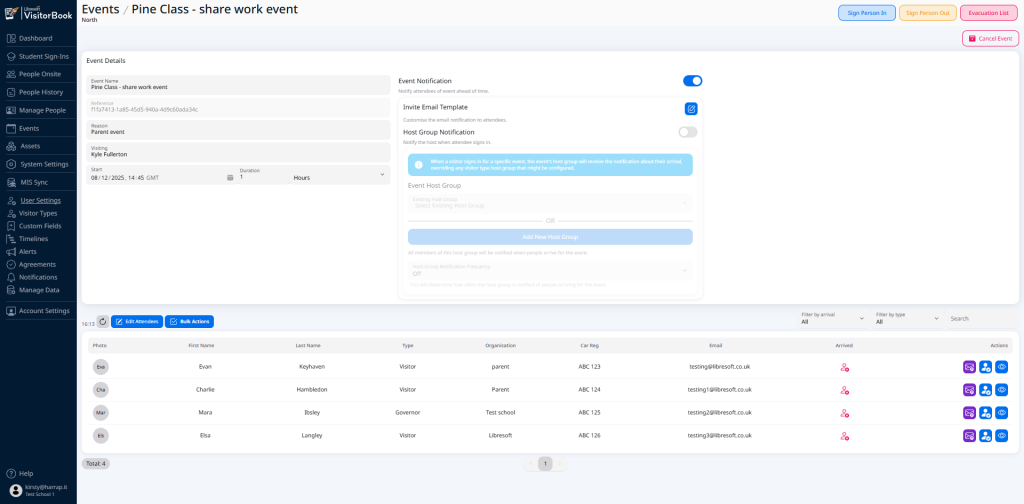Click the Bulk Actions button
1024x504 pixels.
(189, 321)
